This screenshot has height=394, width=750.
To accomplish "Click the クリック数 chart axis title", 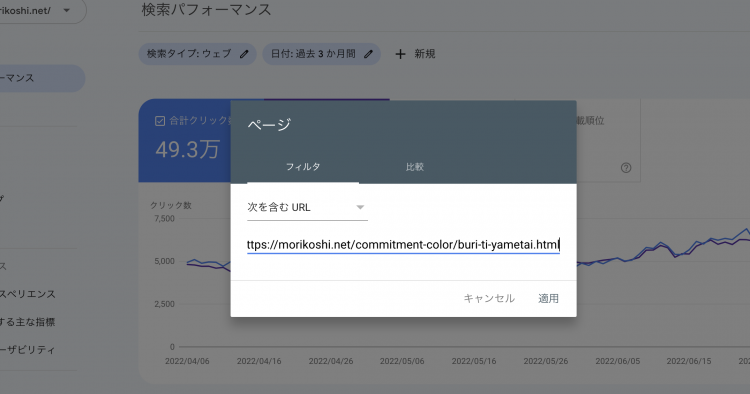I will [x=171, y=206].
